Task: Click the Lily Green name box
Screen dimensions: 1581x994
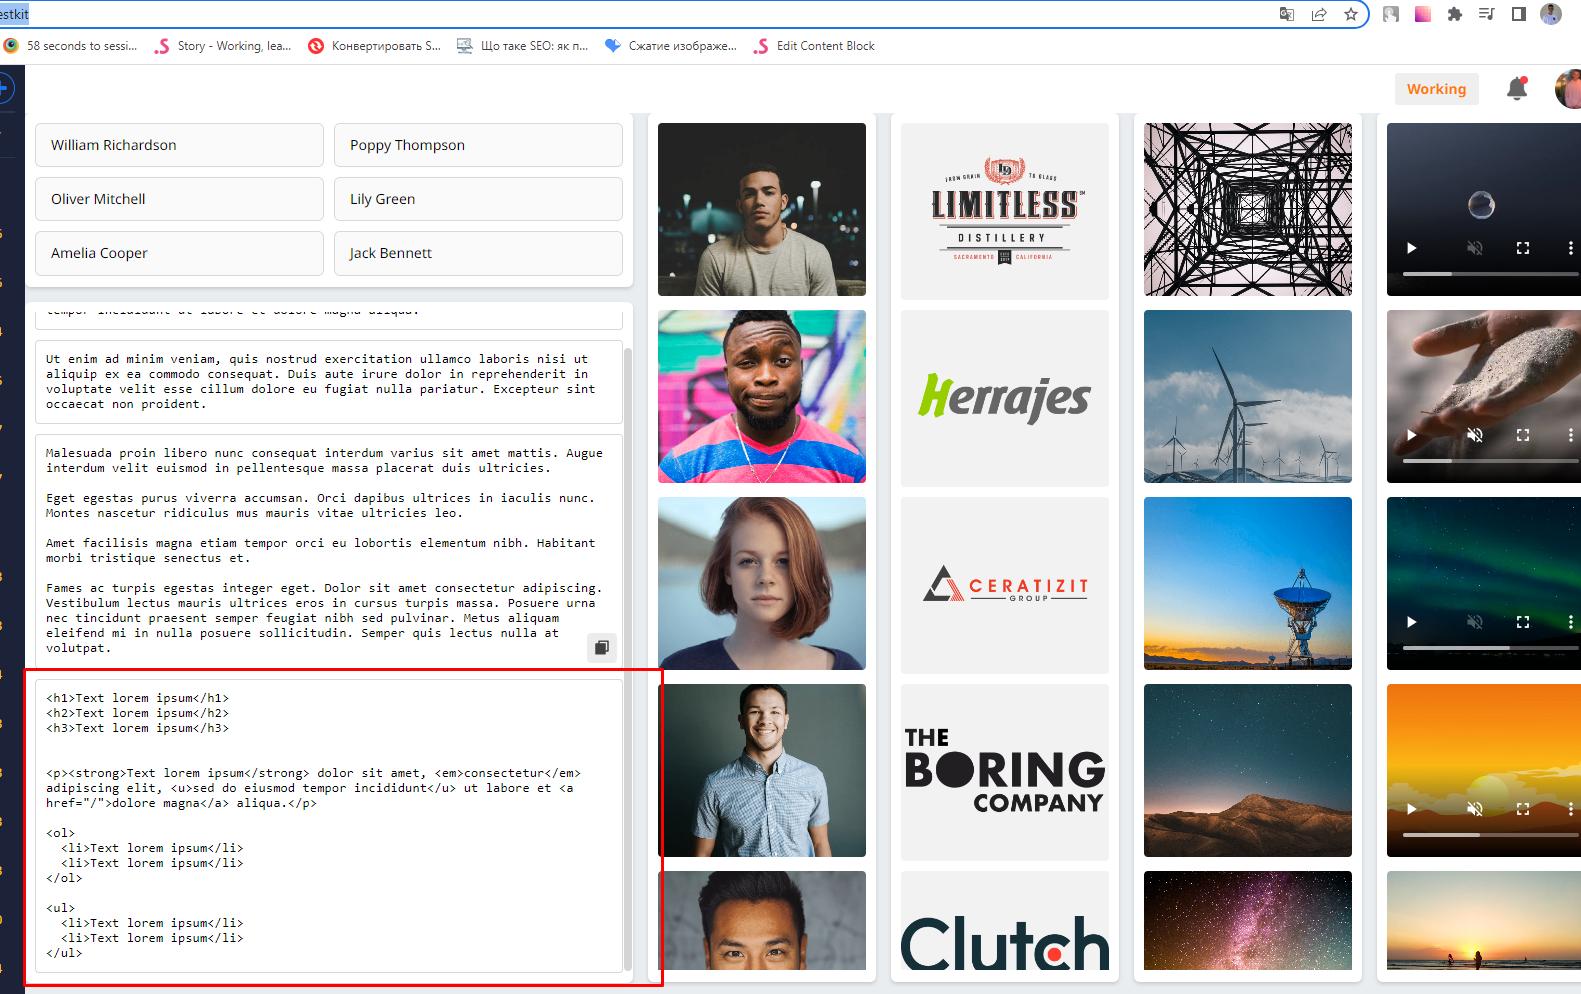Action: (x=478, y=199)
